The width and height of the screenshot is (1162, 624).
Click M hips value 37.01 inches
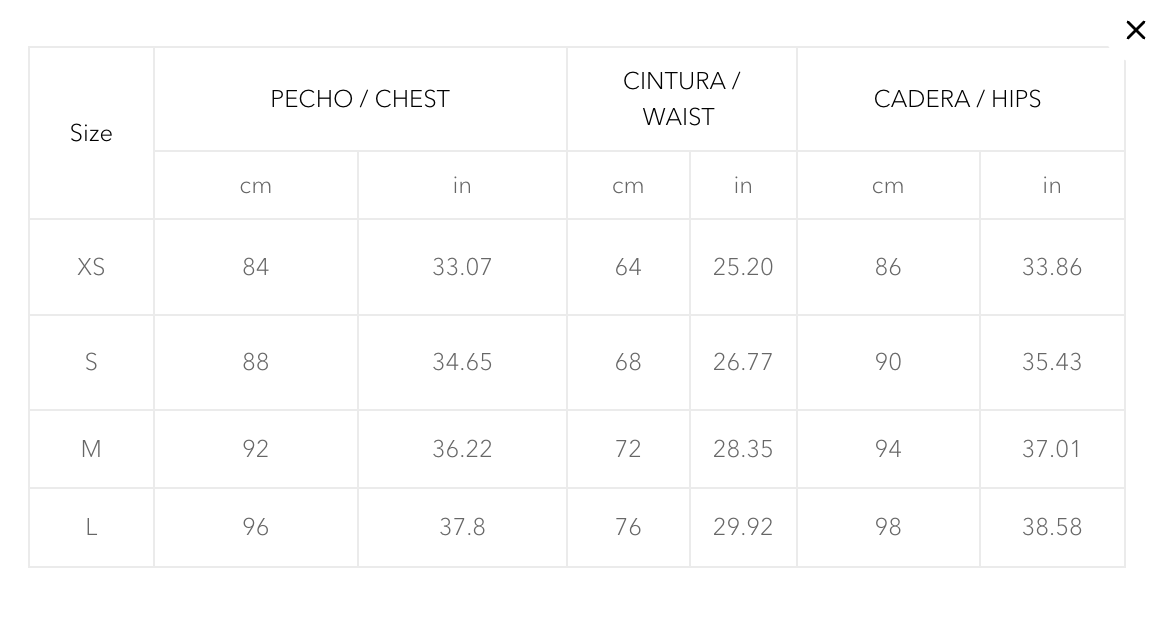click(1052, 449)
